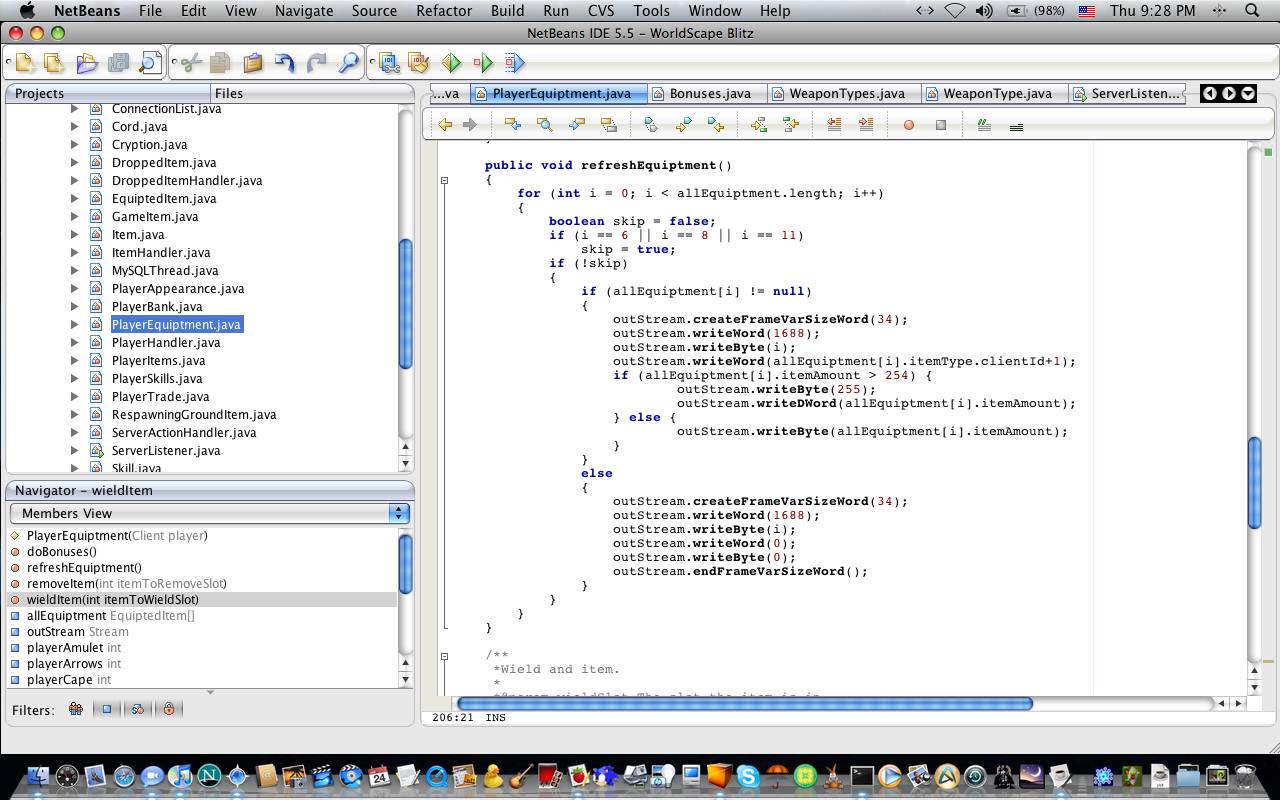
Task: Click the Paste clipboard icon
Action: click(x=253, y=64)
